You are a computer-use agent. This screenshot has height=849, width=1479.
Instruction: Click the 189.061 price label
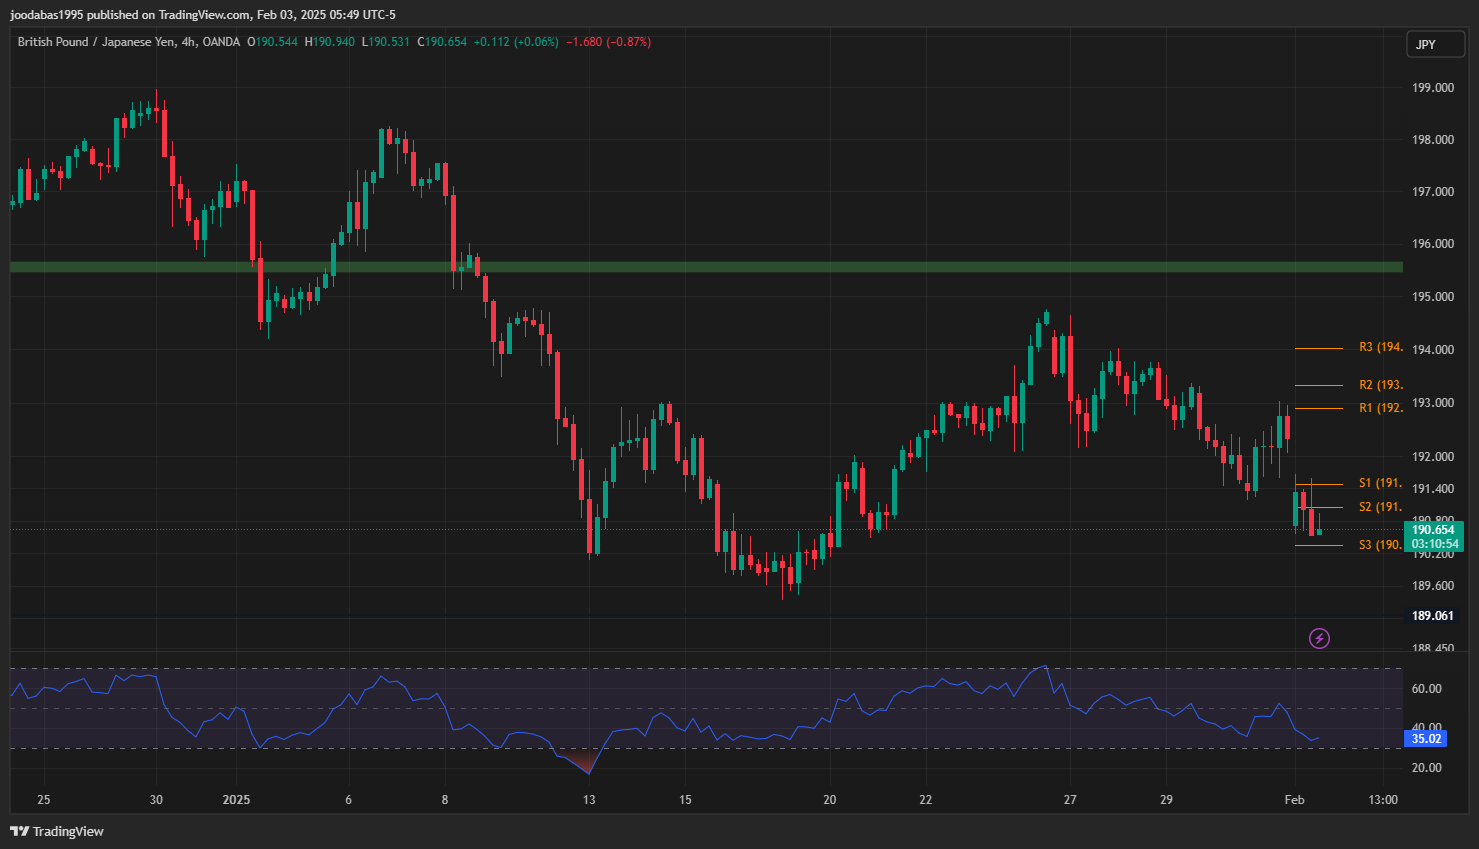[x=1433, y=616]
